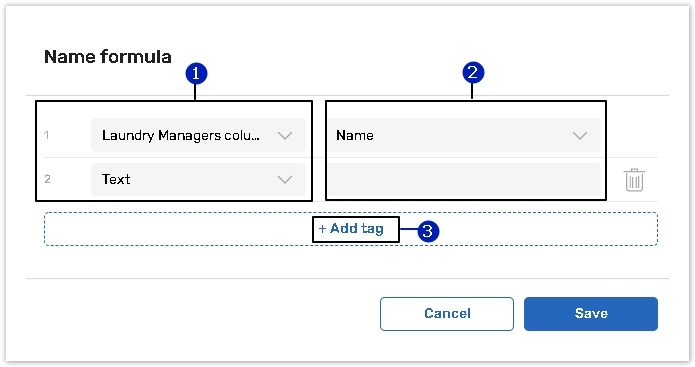
Task: Click the dashed Add tag drop area
Action: point(351,229)
